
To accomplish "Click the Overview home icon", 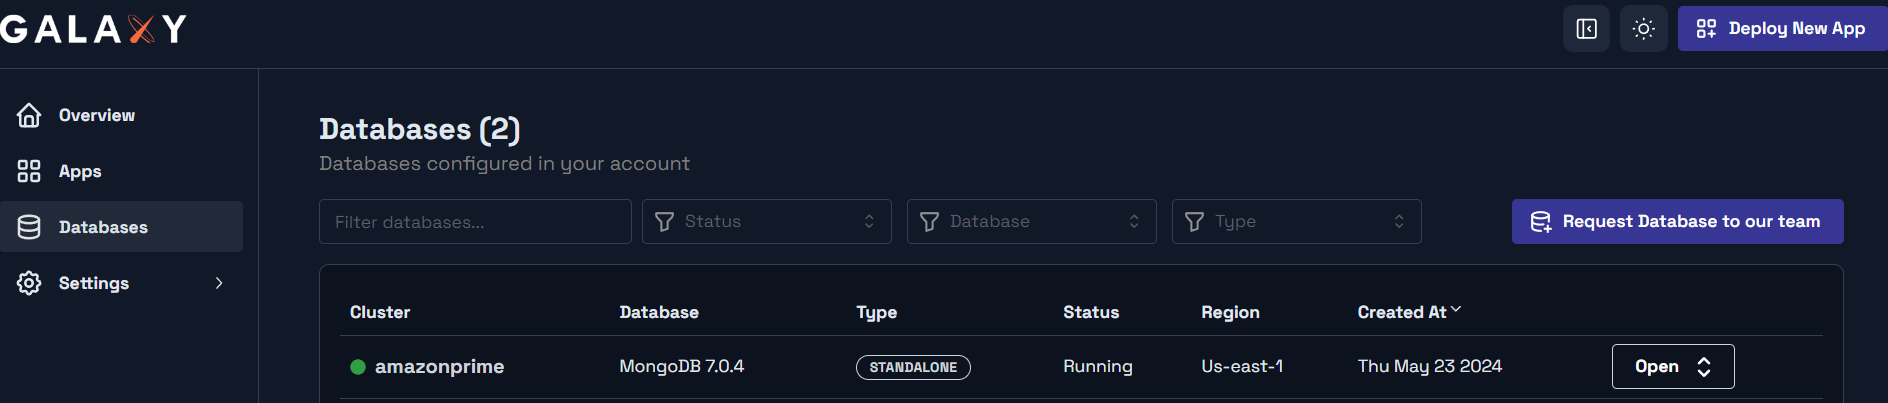I will (29, 115).
